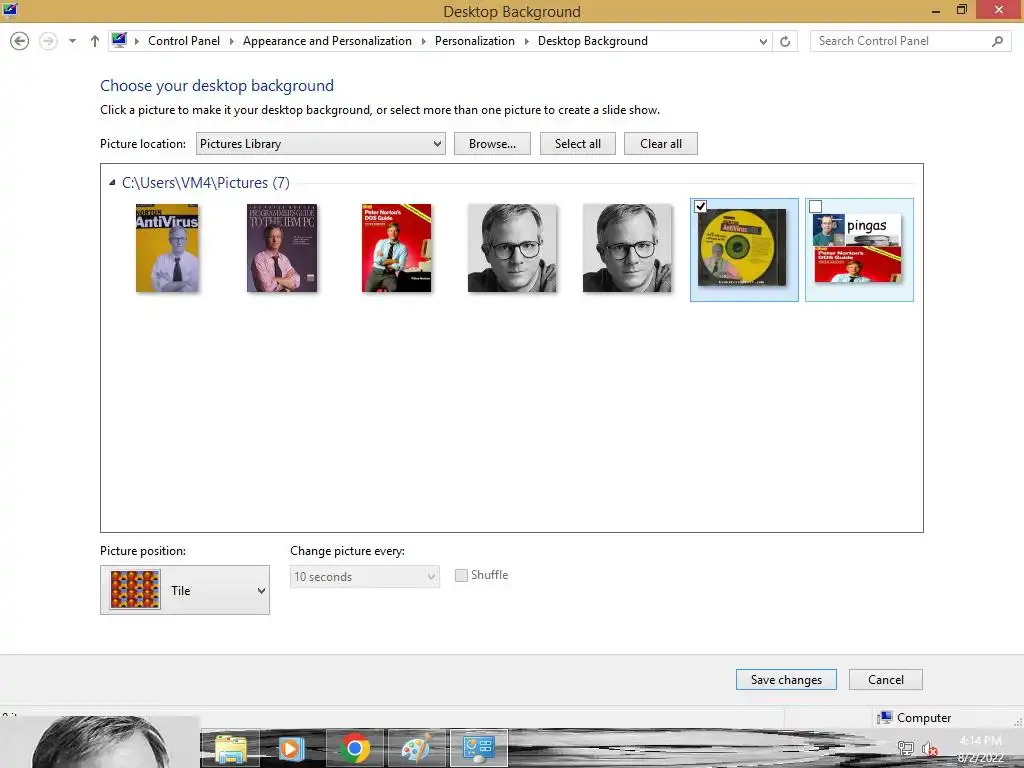Click the search magnifier icon
The image size is (1024, 768).
pyautogui.click(x=997, y=41)
